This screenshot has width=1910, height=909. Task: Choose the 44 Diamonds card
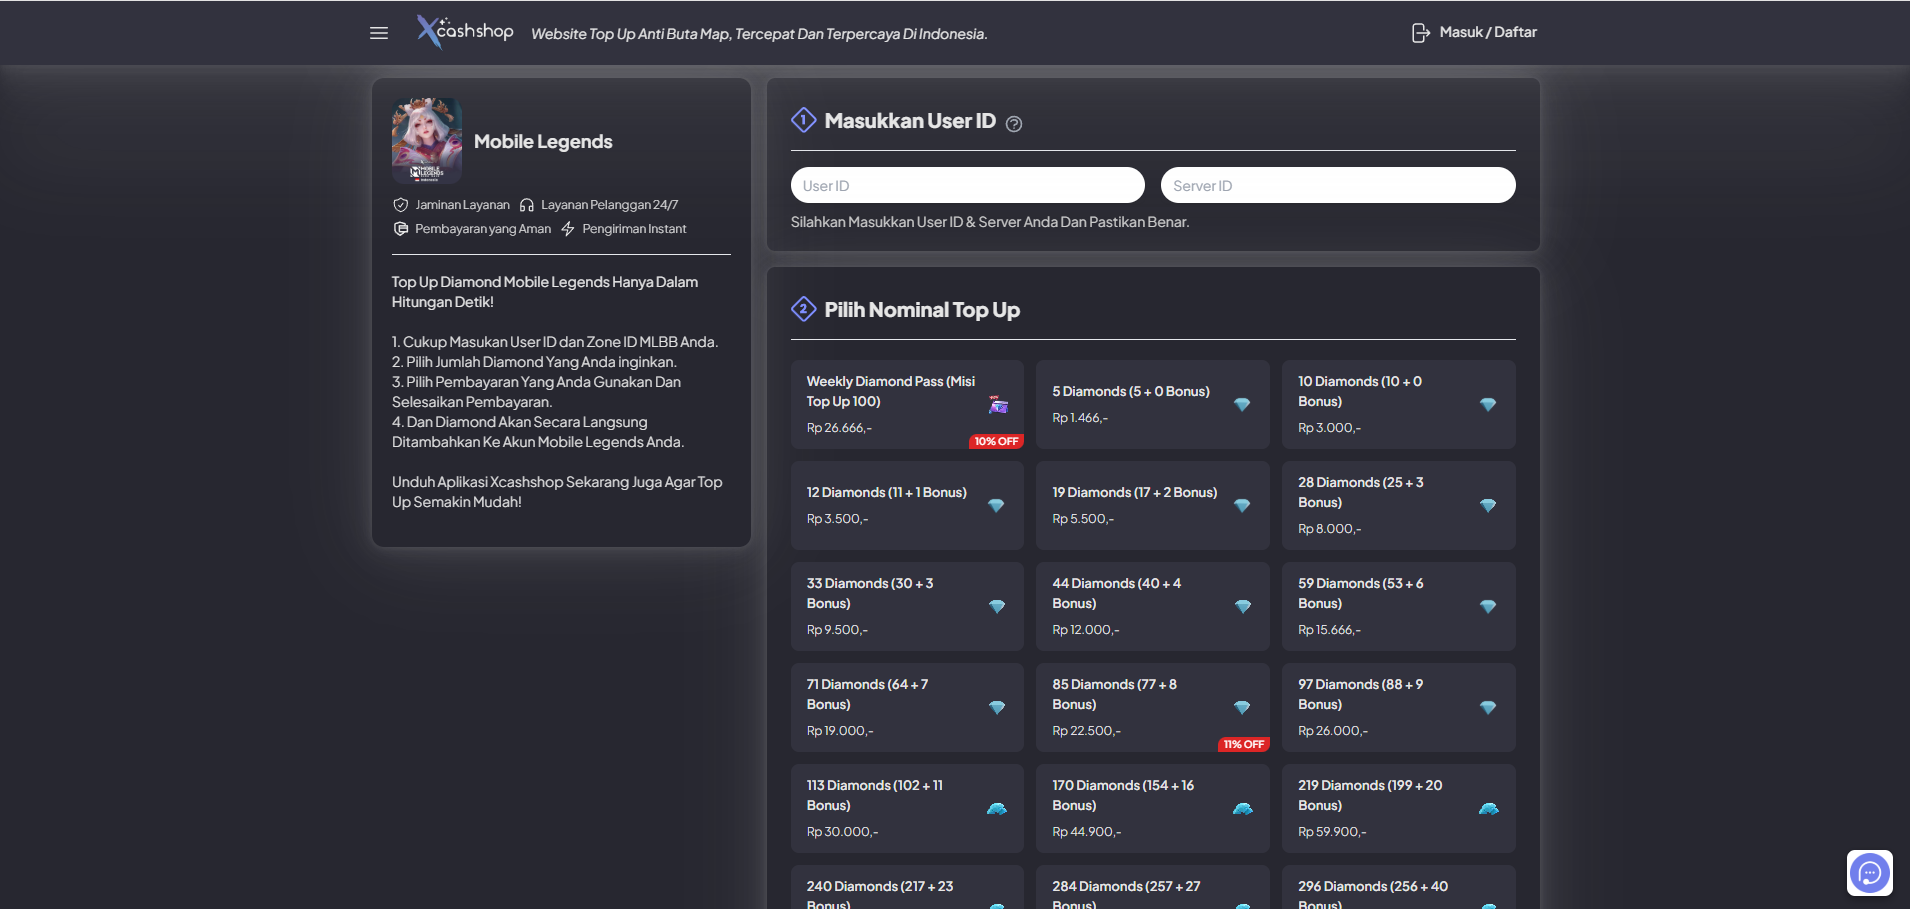pyautogui.click(x=1152, y=606)
